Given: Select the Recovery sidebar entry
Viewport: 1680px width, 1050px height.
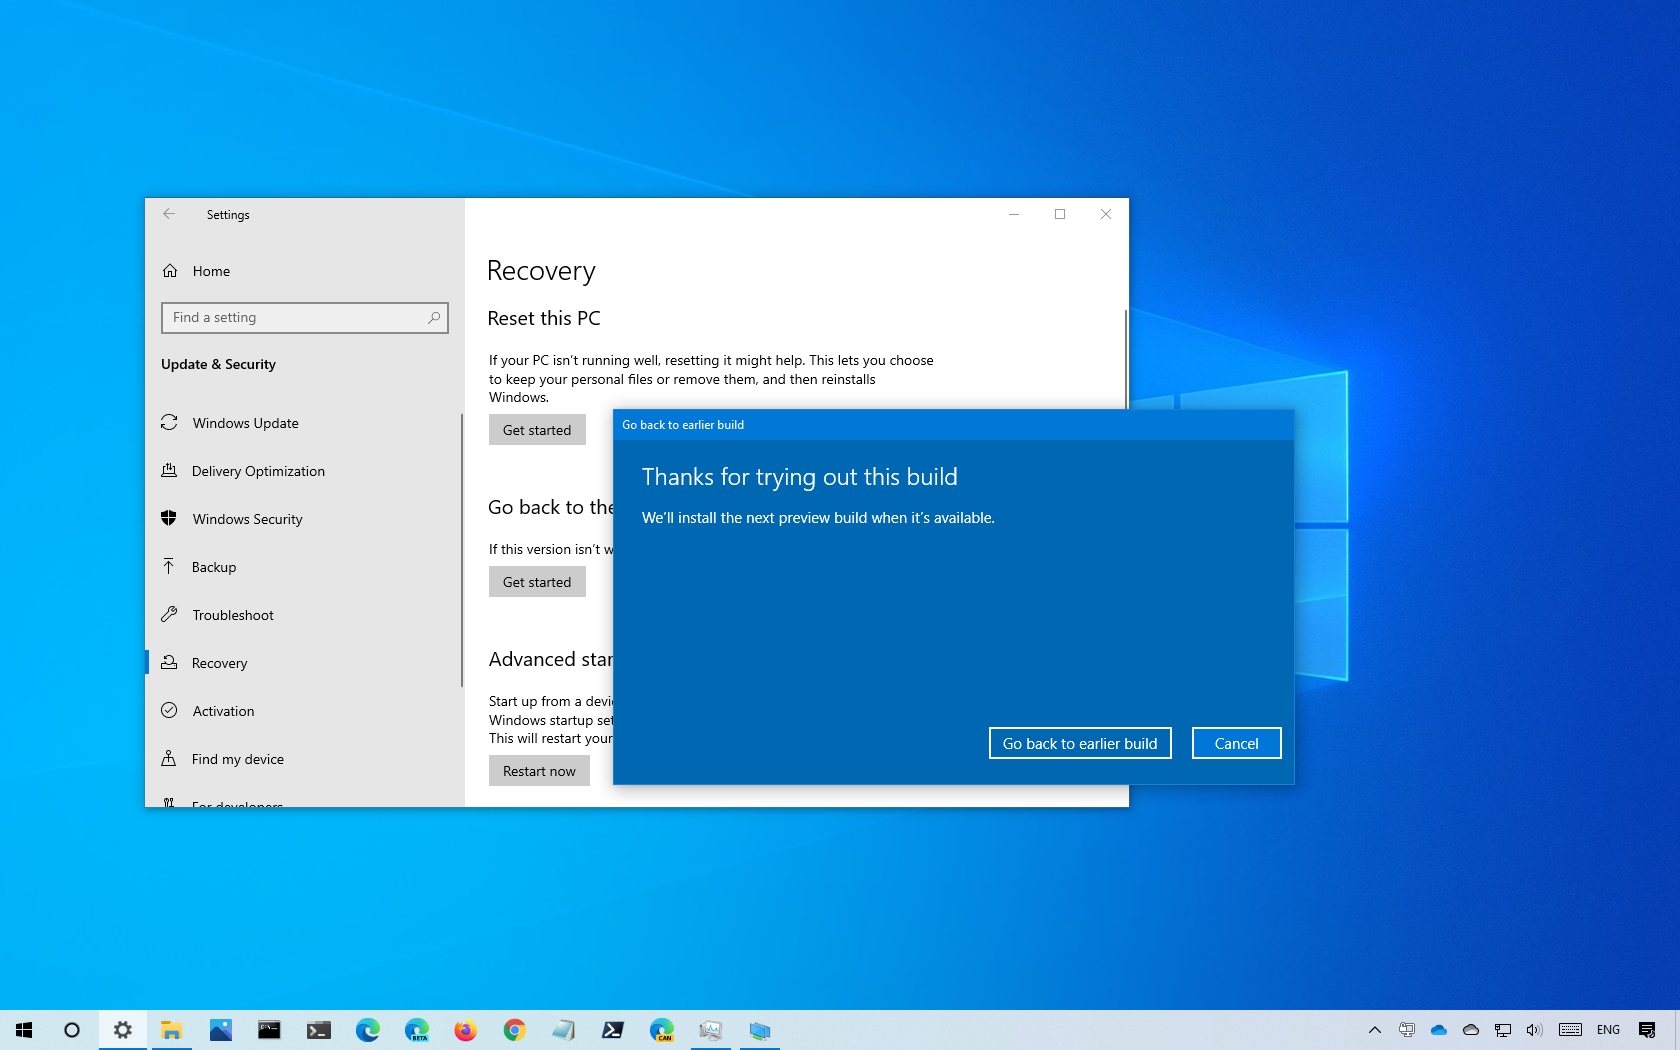Looking at the screenshot, I should (220, 663).
